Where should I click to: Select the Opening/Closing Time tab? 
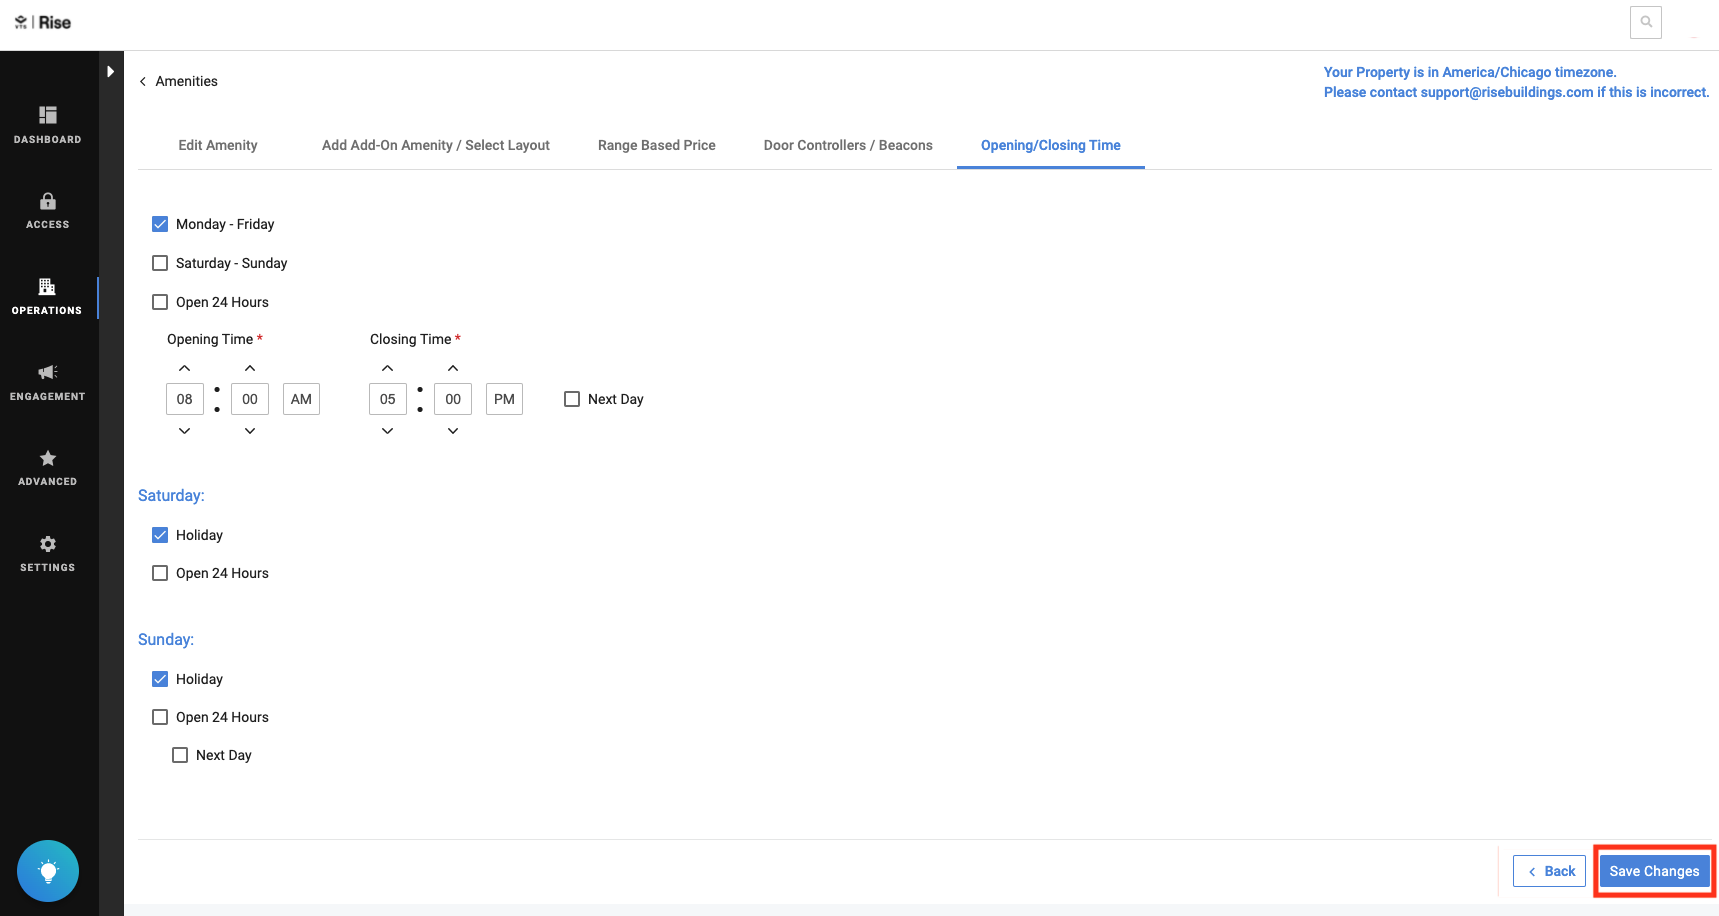(x=1051, y=145)
